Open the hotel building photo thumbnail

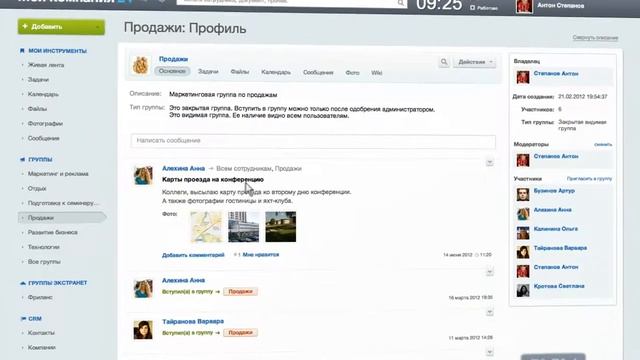pyautogui.click(x=243, y=227)
